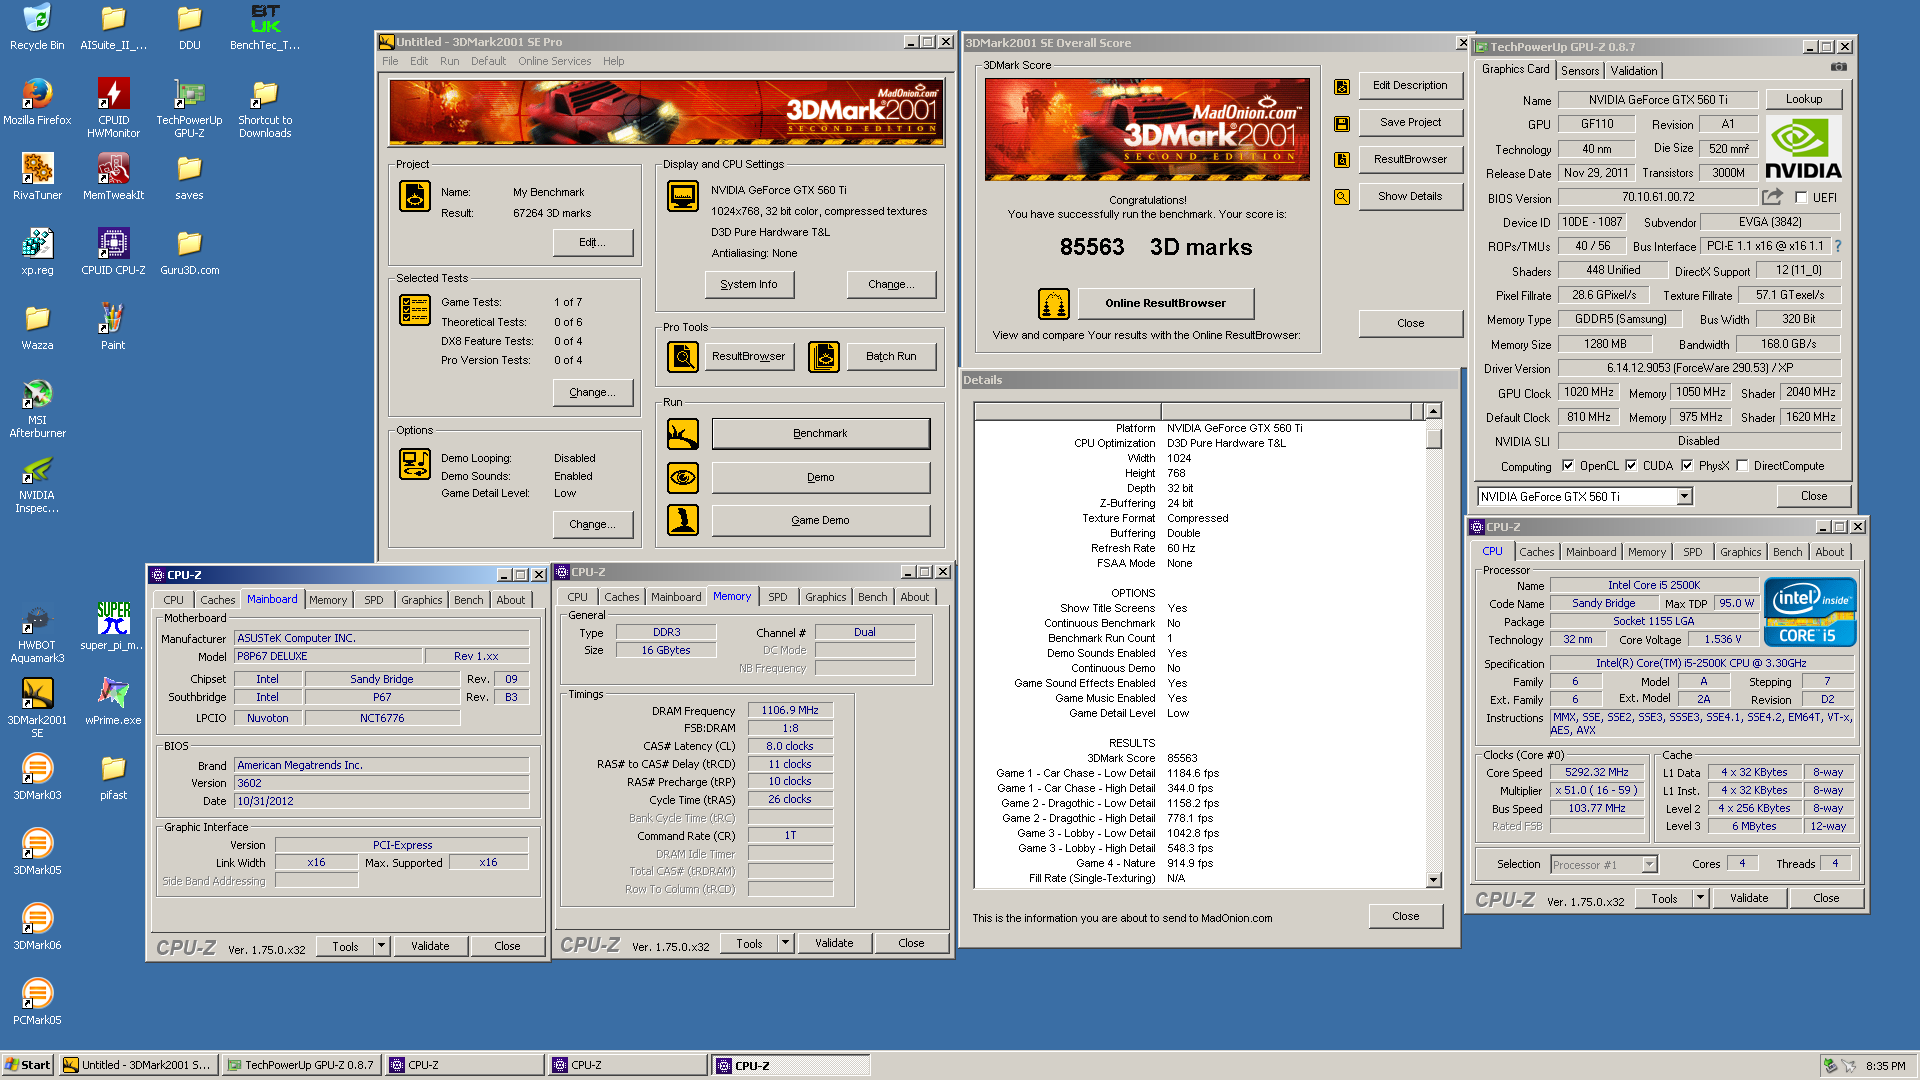The height and width of the screenshot is (1080, 1920).
Task: Open the Bench tab in CPU tab window
Action: [x=1787, y=552]
